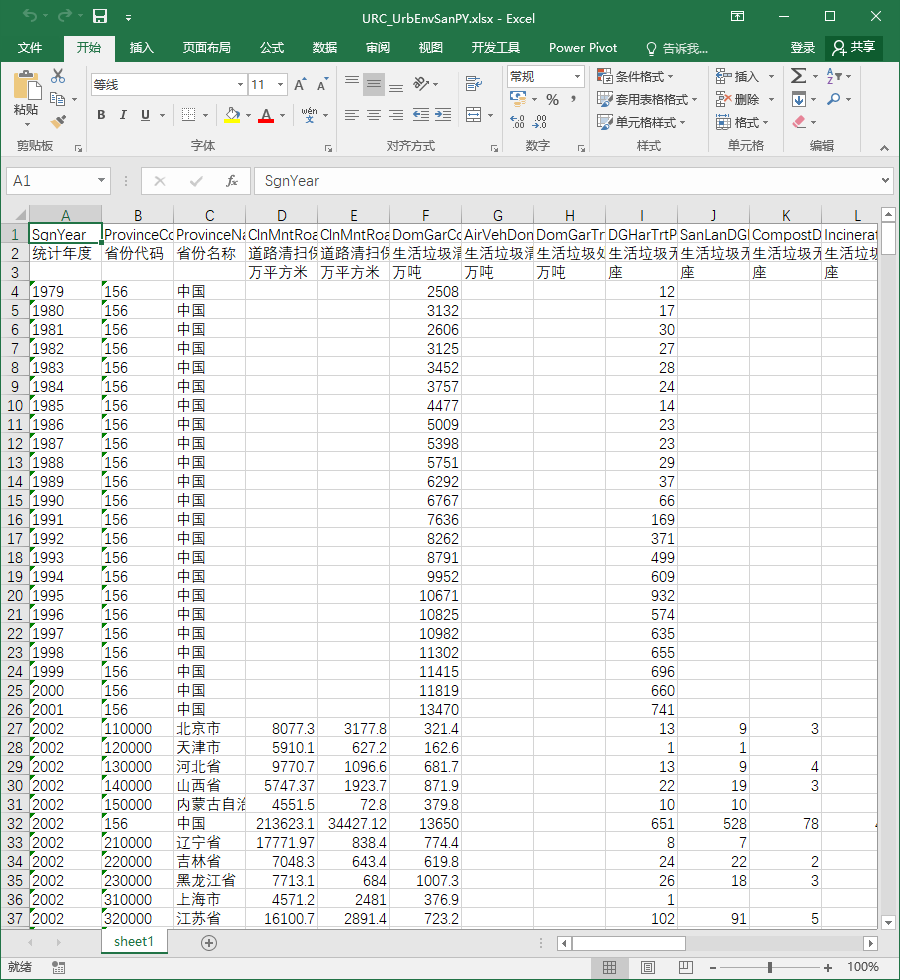
Task: Click the Merge and Center icon
Action: pyautogui.click(x=474, y=115)
